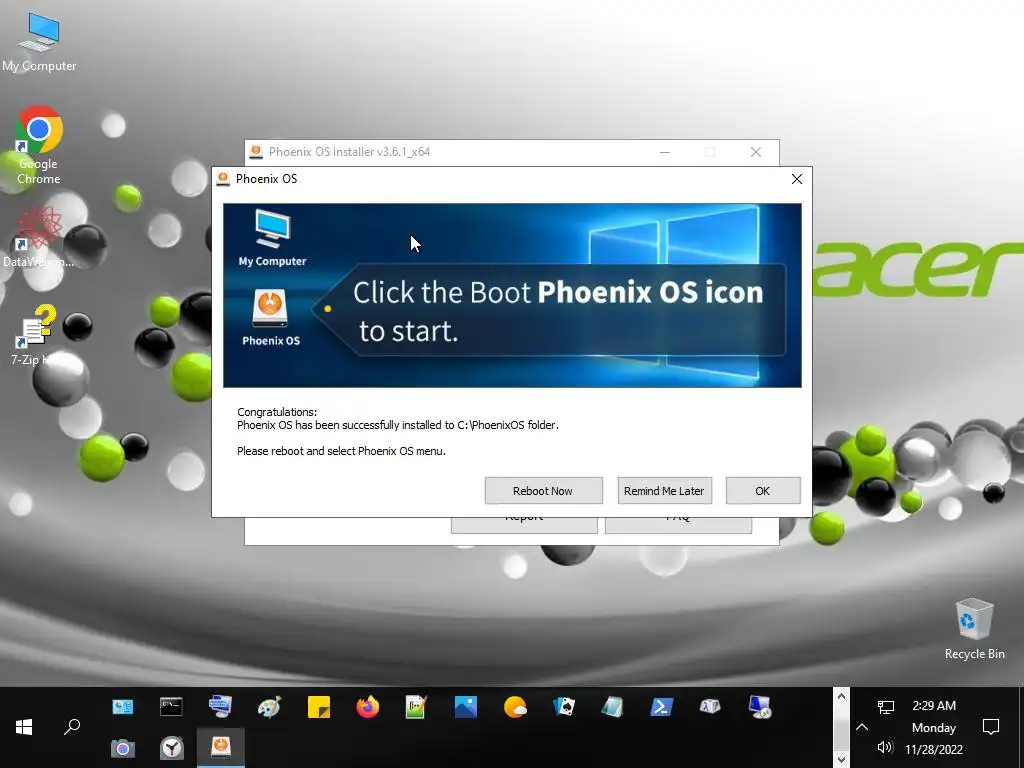
Task: Open the volume speaker tray icon
Action: [886, 747]
